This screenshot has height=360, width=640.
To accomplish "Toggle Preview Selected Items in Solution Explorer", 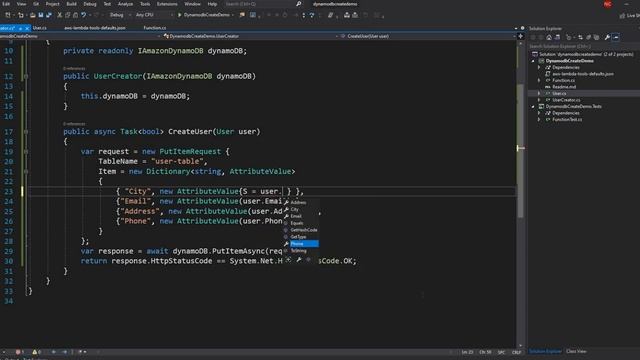I will (616, 38).
